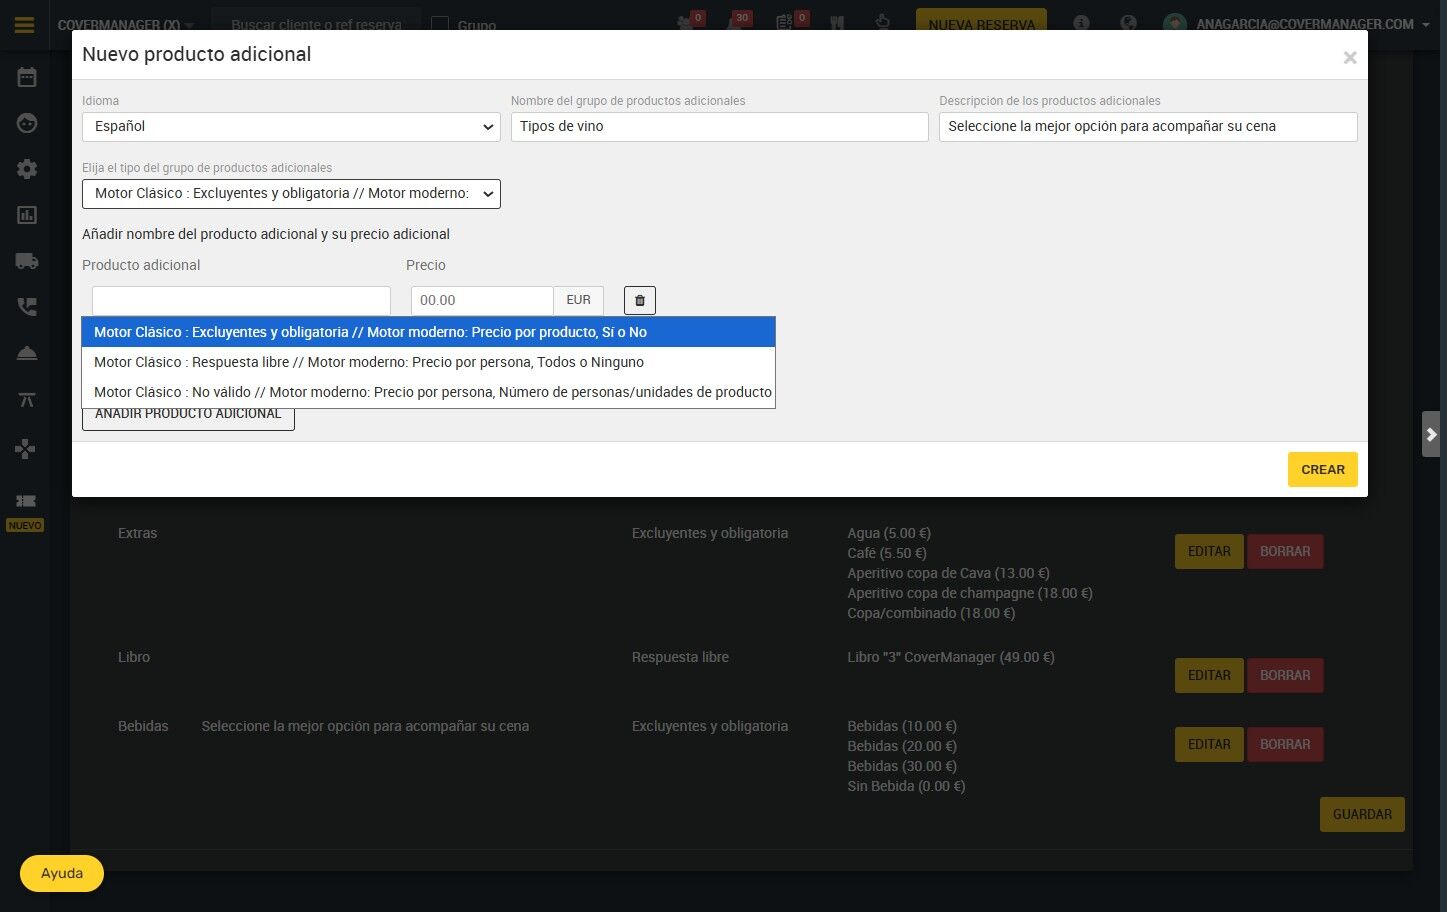Open the customer face icon in sidebar
The height and width of the screenshot is (912, 1447).
(27, 123)
